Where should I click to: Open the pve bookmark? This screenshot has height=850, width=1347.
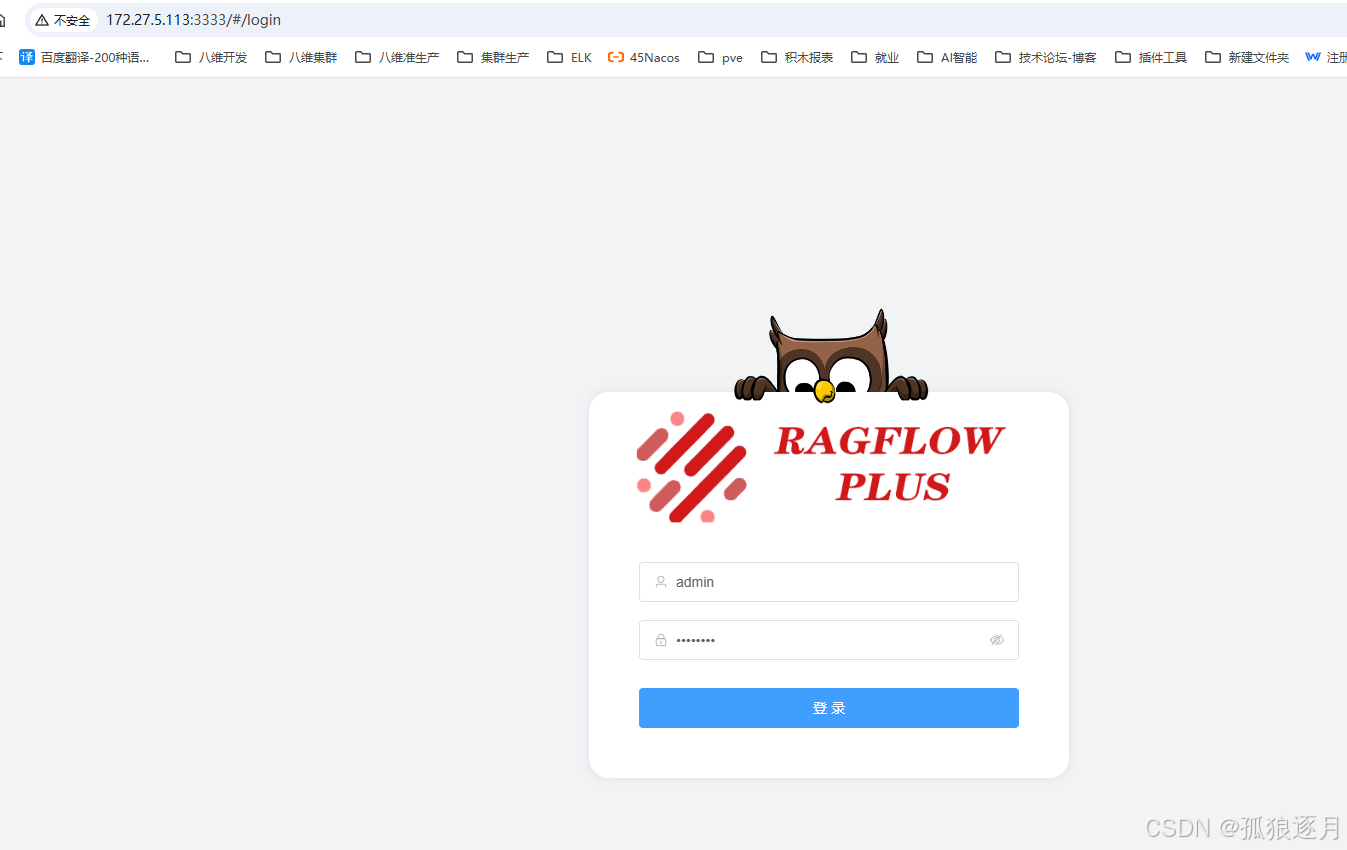point(719,57)
